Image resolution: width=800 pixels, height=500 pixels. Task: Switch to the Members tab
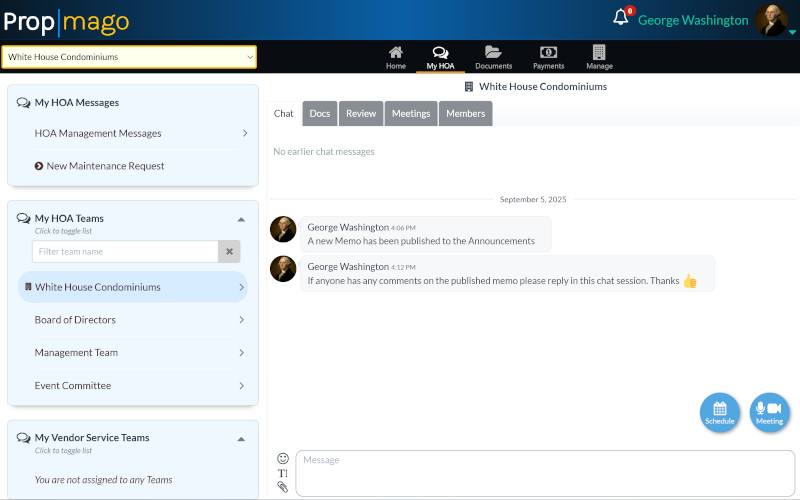pyautogui.click(x=465, y=114)
